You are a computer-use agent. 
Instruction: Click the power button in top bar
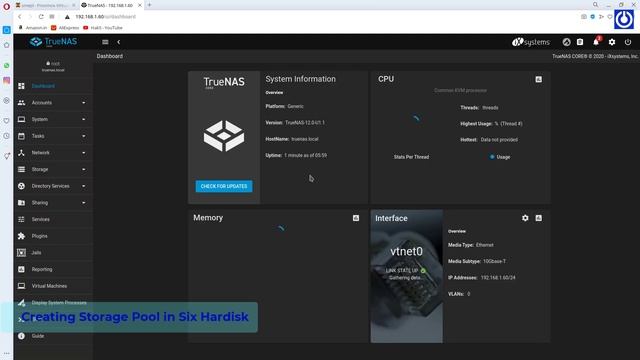pyautogui.click(x=628, y=42)
